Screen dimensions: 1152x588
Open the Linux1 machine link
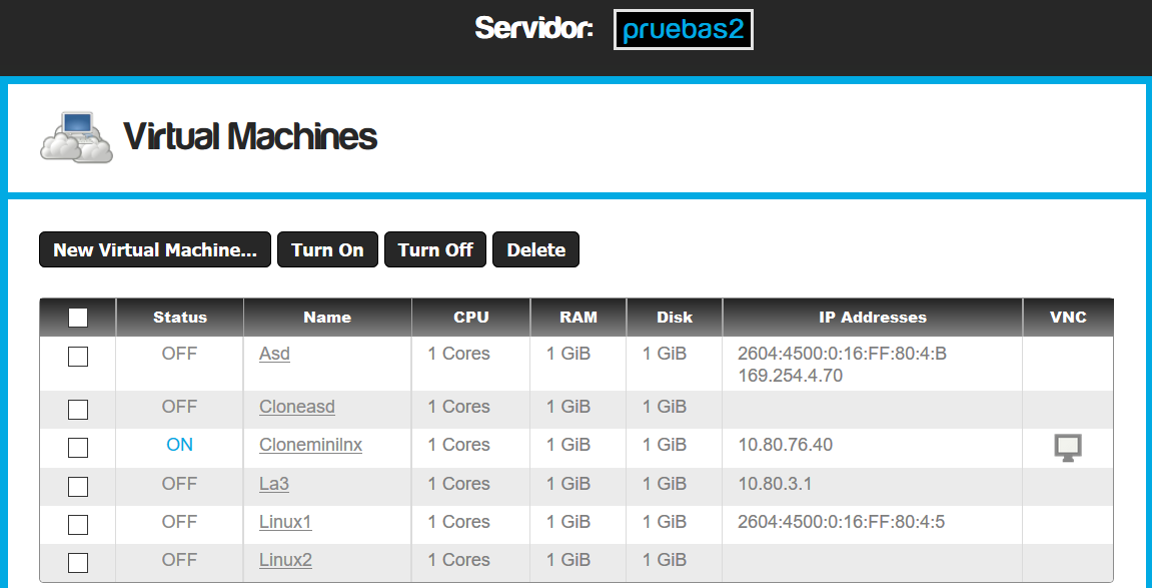pyautogui.click(x=286, y=522)
